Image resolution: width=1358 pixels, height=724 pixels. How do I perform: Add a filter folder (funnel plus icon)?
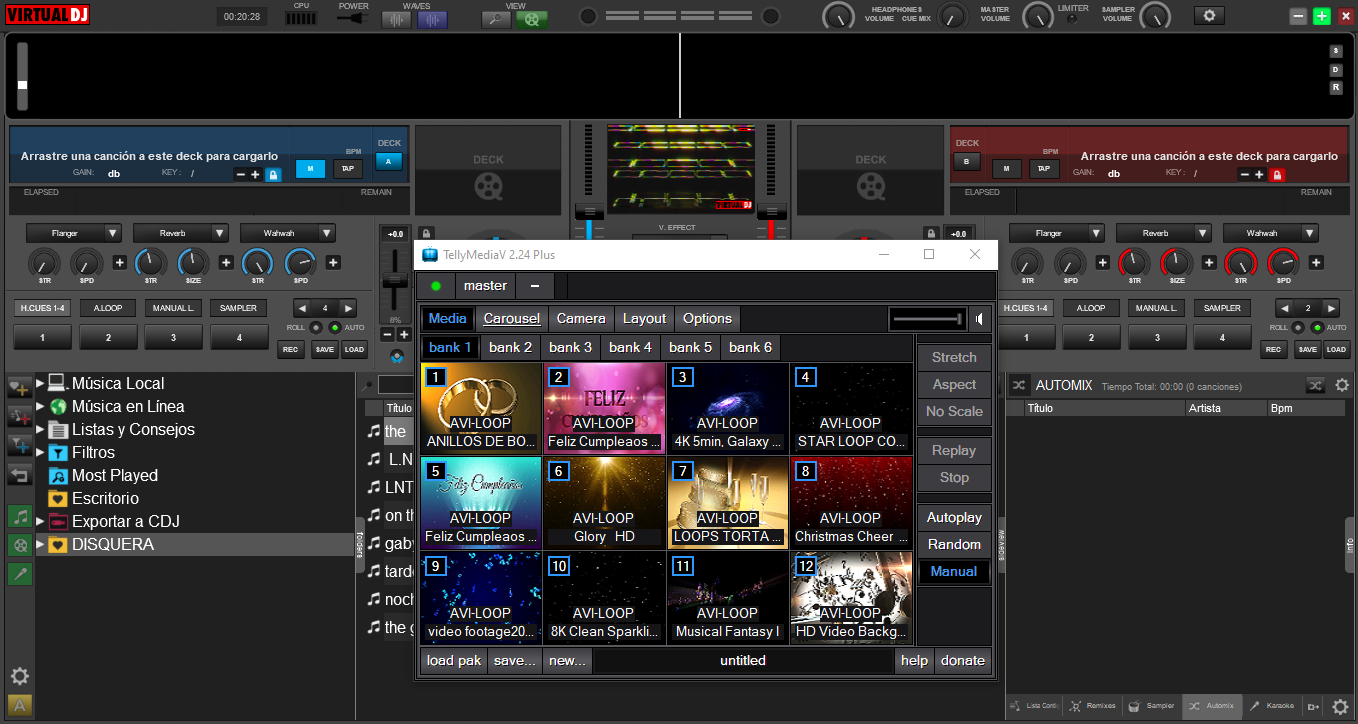click(x=20, y=445)
